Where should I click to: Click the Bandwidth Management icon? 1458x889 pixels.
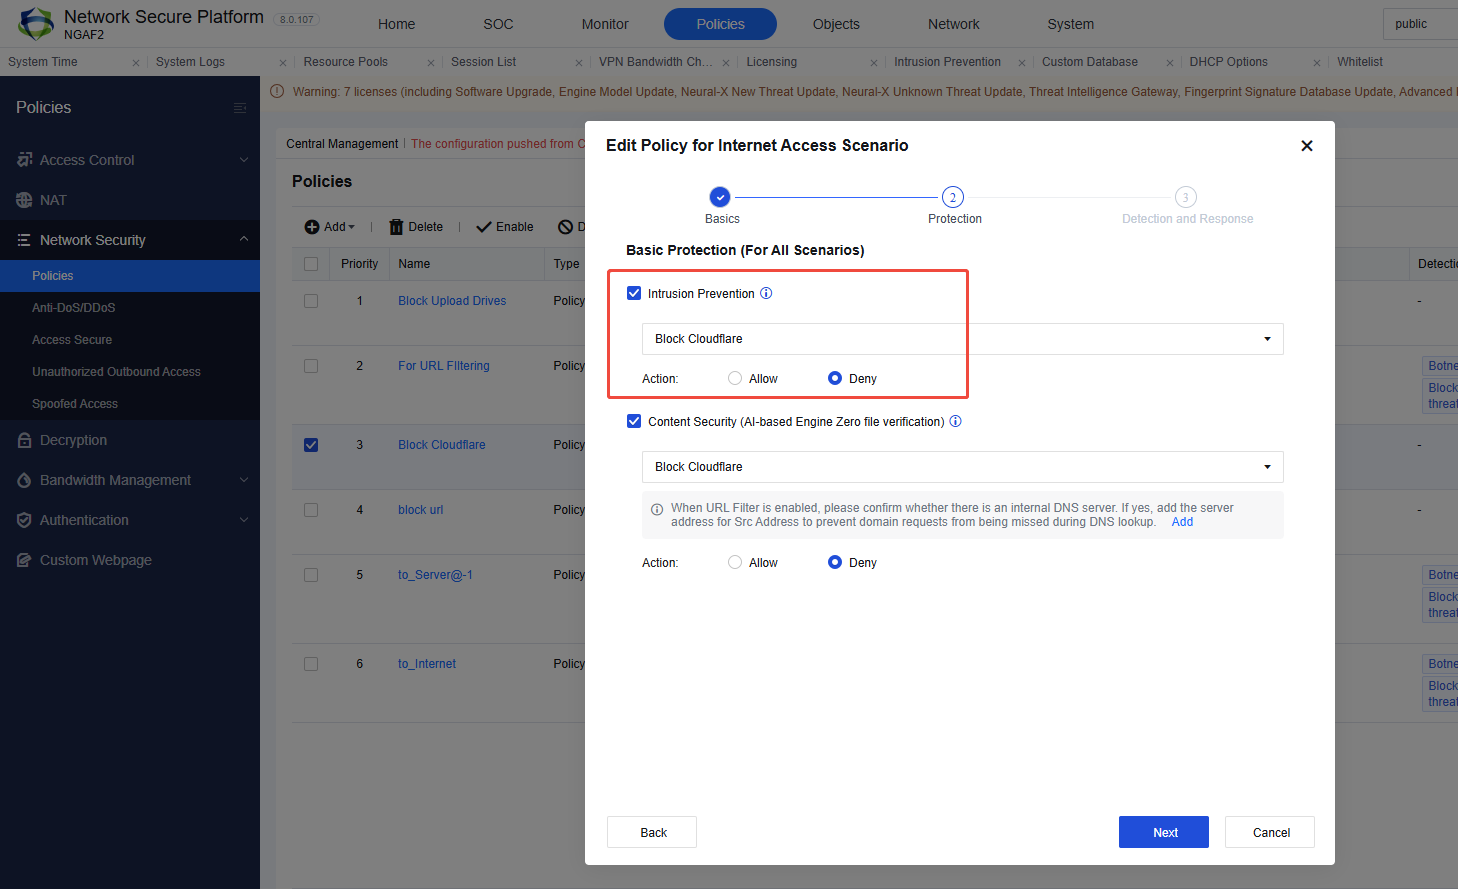24,480
